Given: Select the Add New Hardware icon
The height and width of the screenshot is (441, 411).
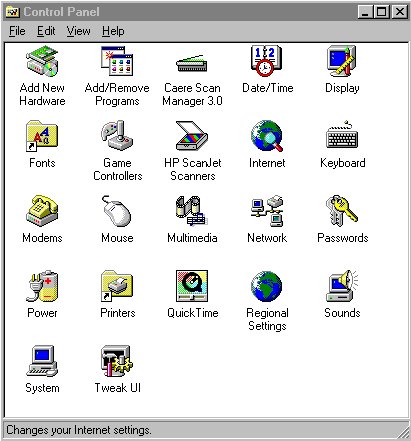Looking at the screenshot, I should (42, 61).
